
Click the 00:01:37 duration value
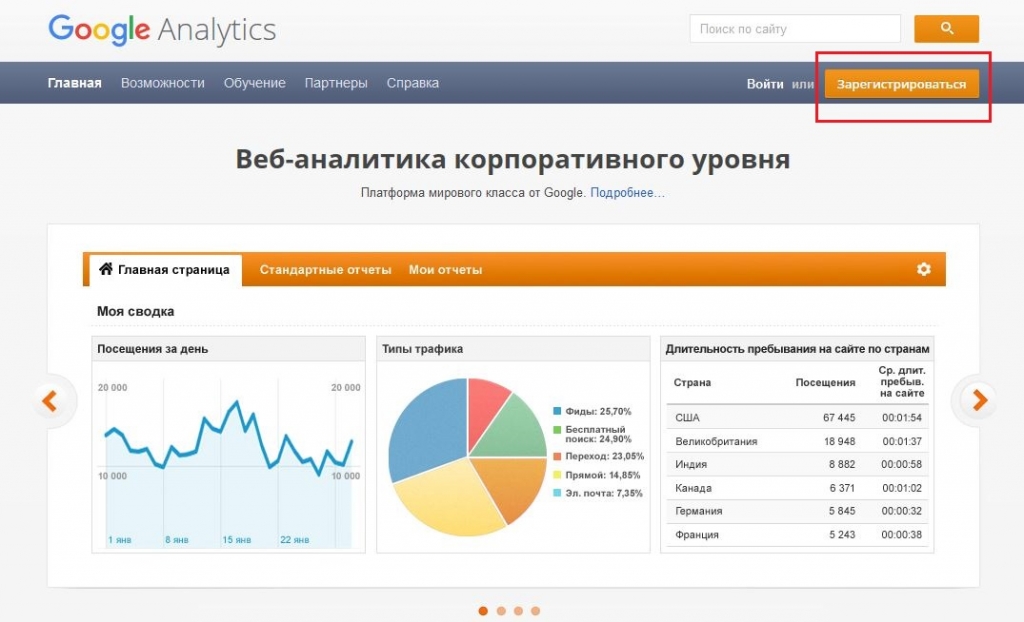click(x=902, y=441)
